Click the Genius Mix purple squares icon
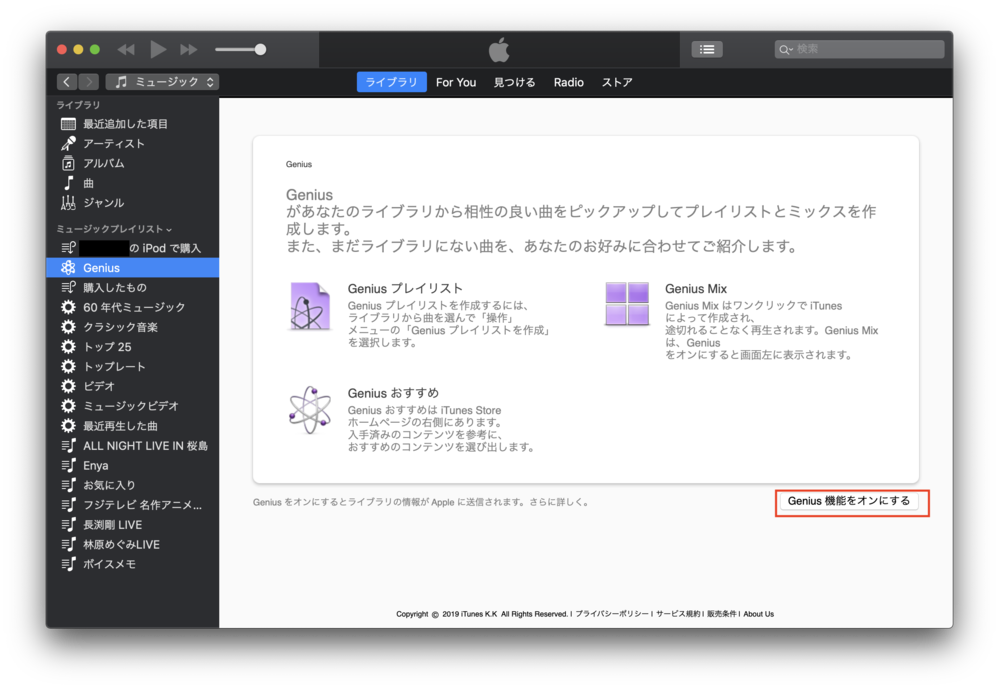 (627, 304)
